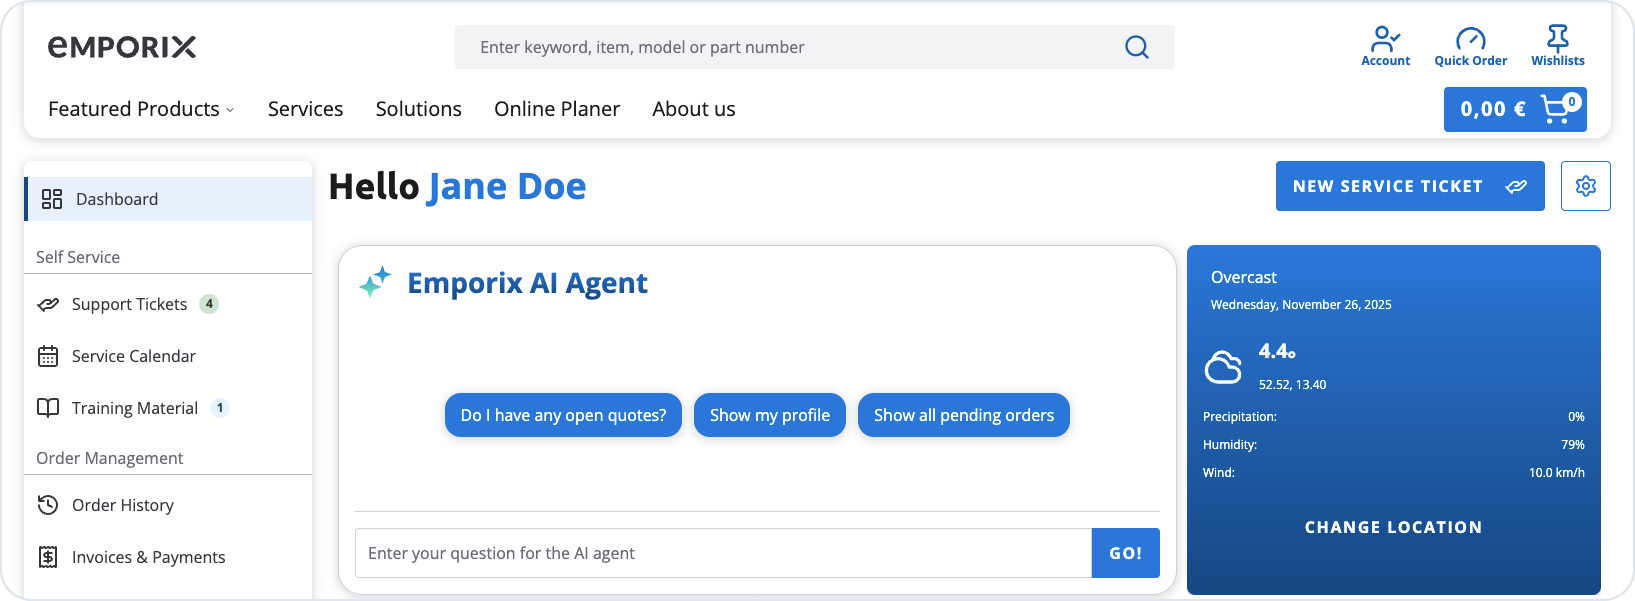This screenshot has width=1635, height=601.
Task: Open Invoices & Payments in sidebar
Action: pyautogui.click(x=148, y=557)
